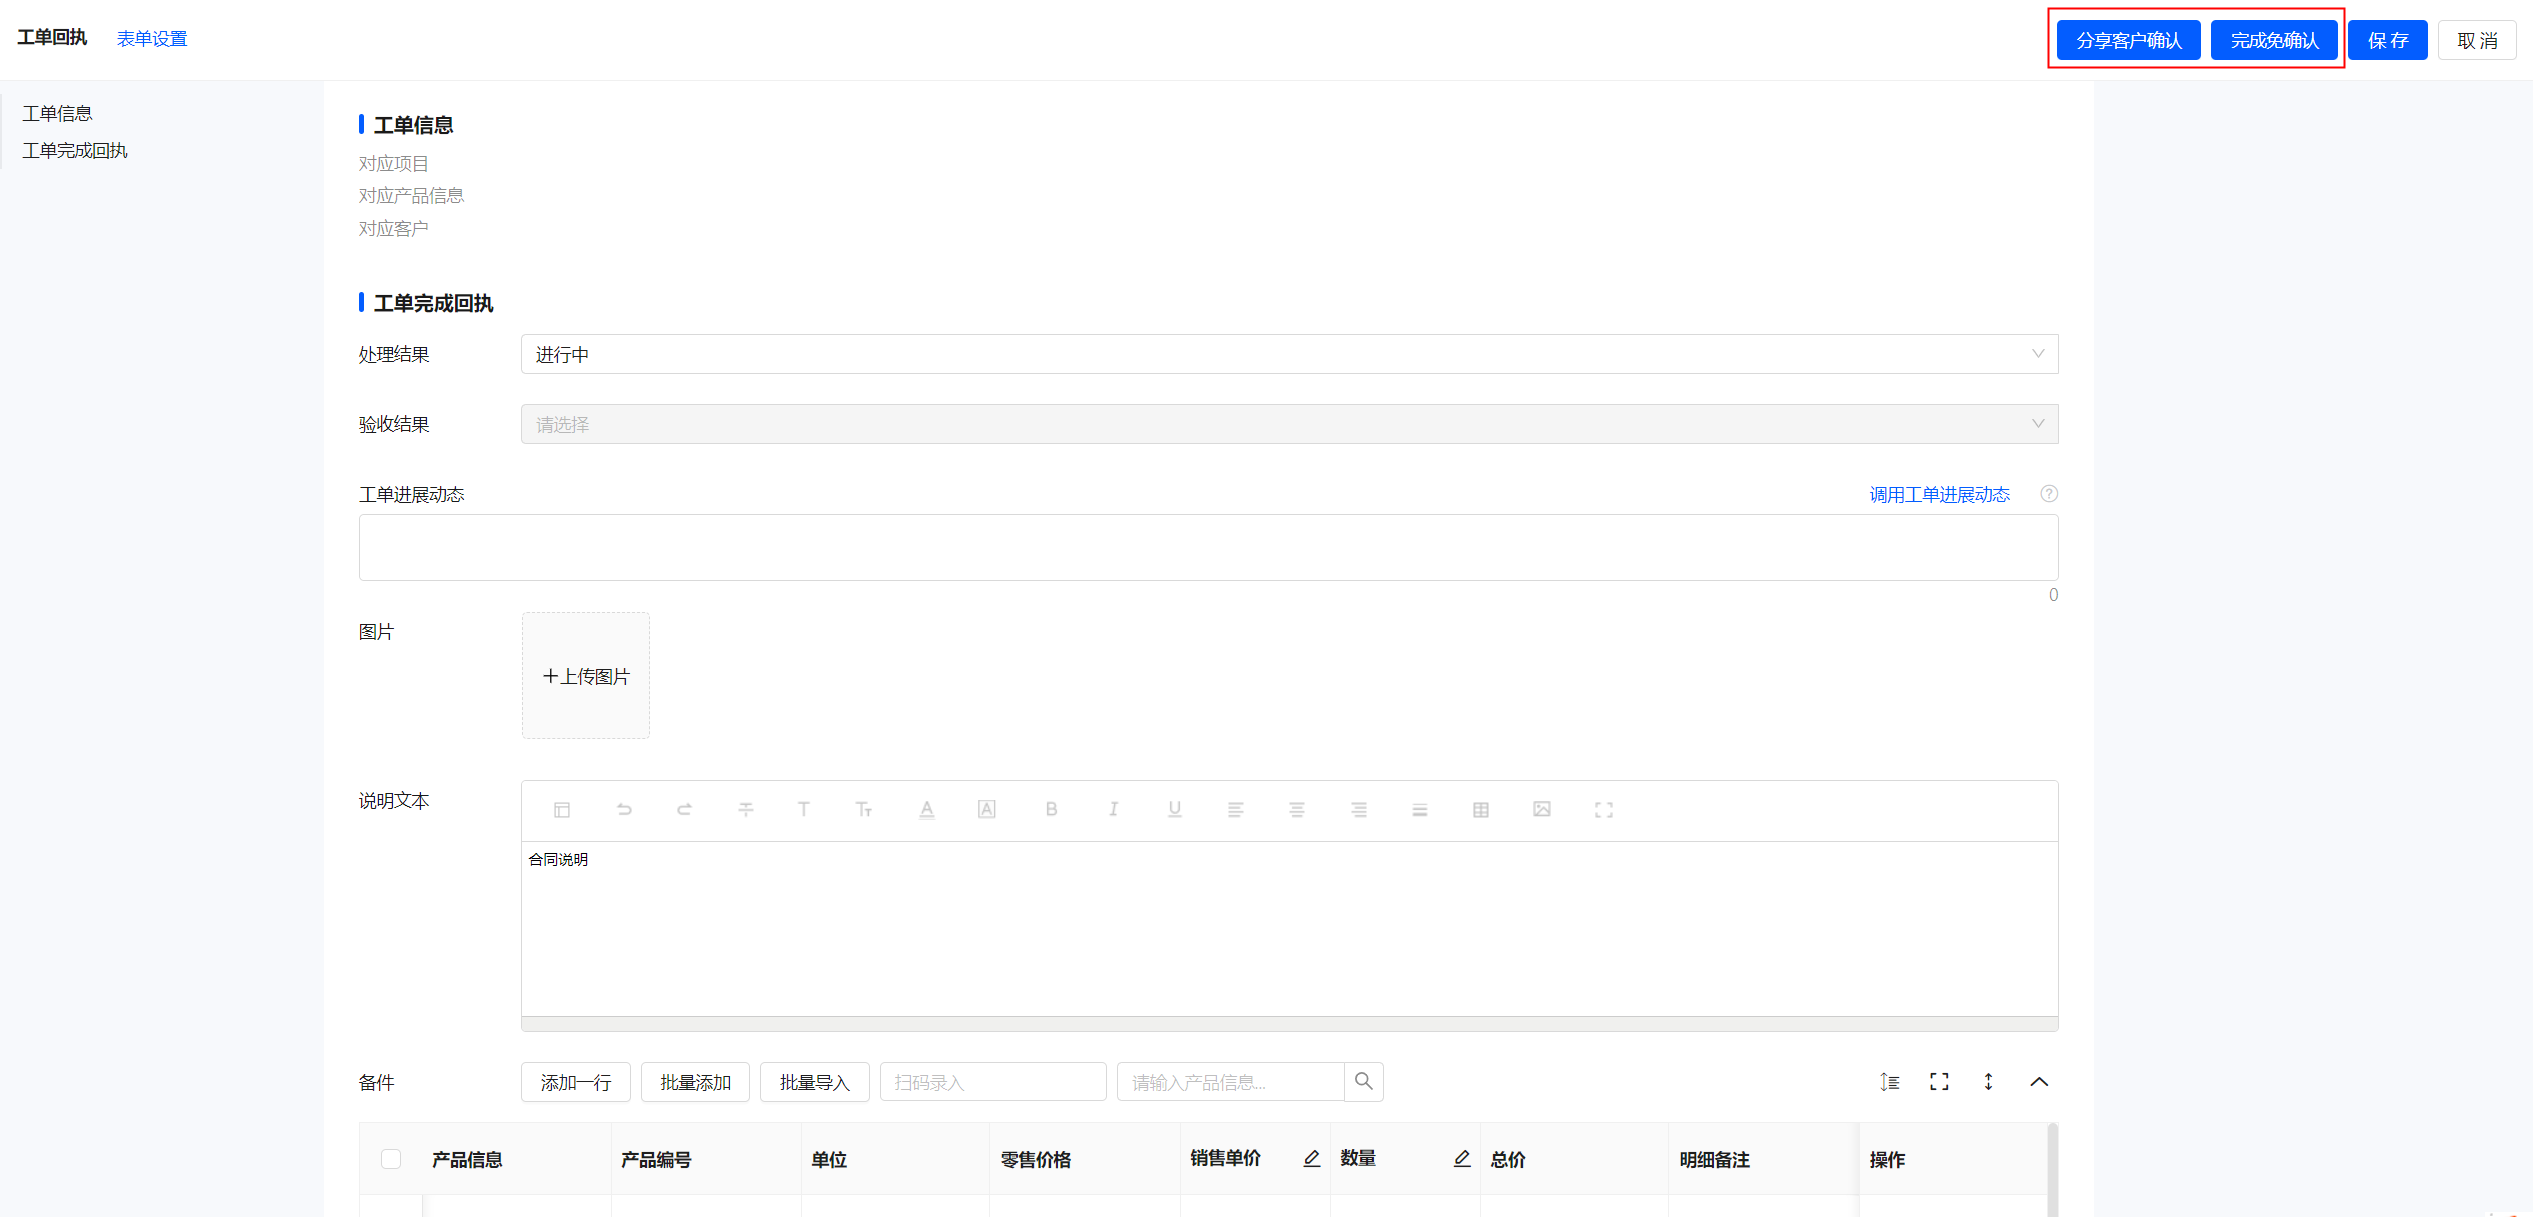Click the 对应项目 label
This screenshot has width=2533, height=1217.
click(394, 163)
